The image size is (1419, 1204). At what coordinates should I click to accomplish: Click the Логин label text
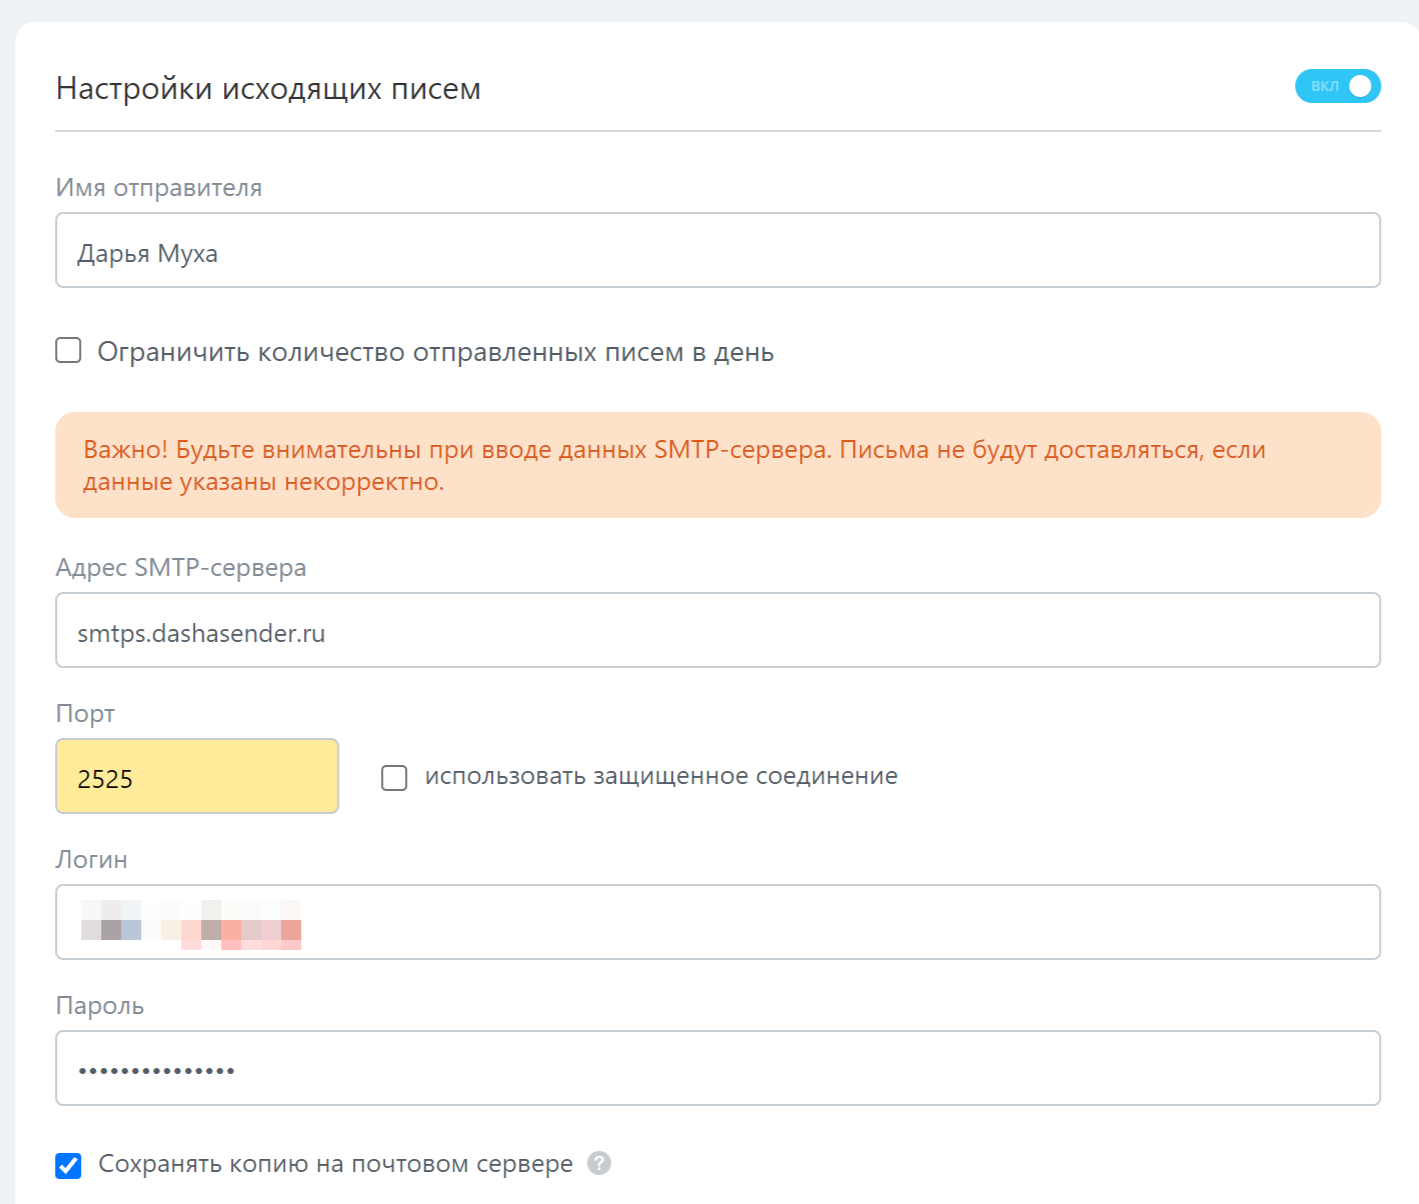click(x=92, y=860)
